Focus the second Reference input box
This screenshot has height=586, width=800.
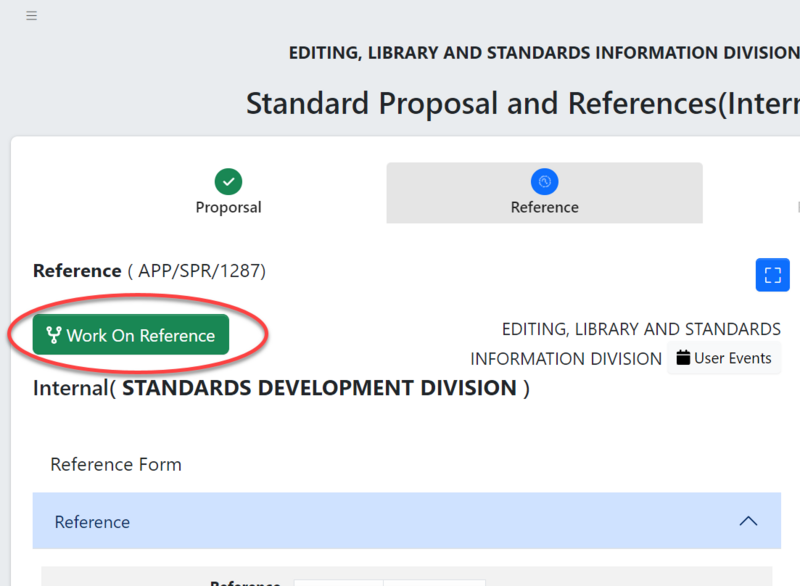coord(434,582)
